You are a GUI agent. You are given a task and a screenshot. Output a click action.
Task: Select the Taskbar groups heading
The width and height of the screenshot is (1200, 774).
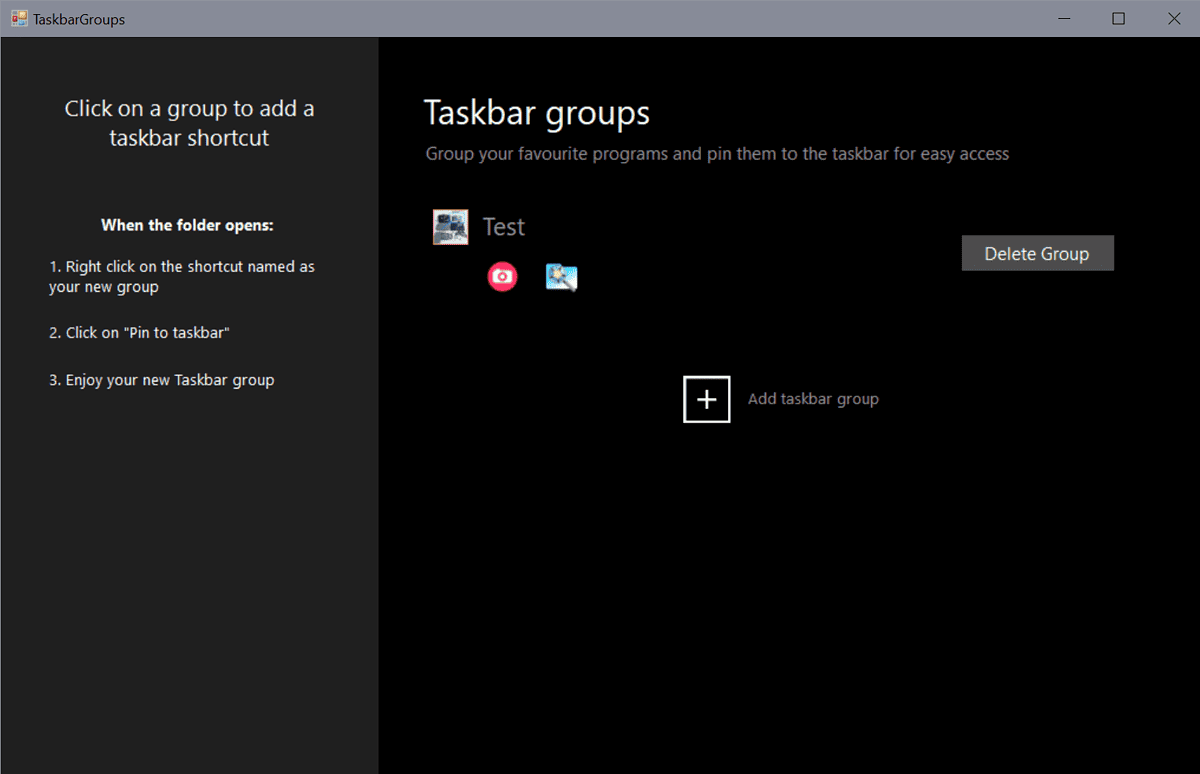point(536,112)
